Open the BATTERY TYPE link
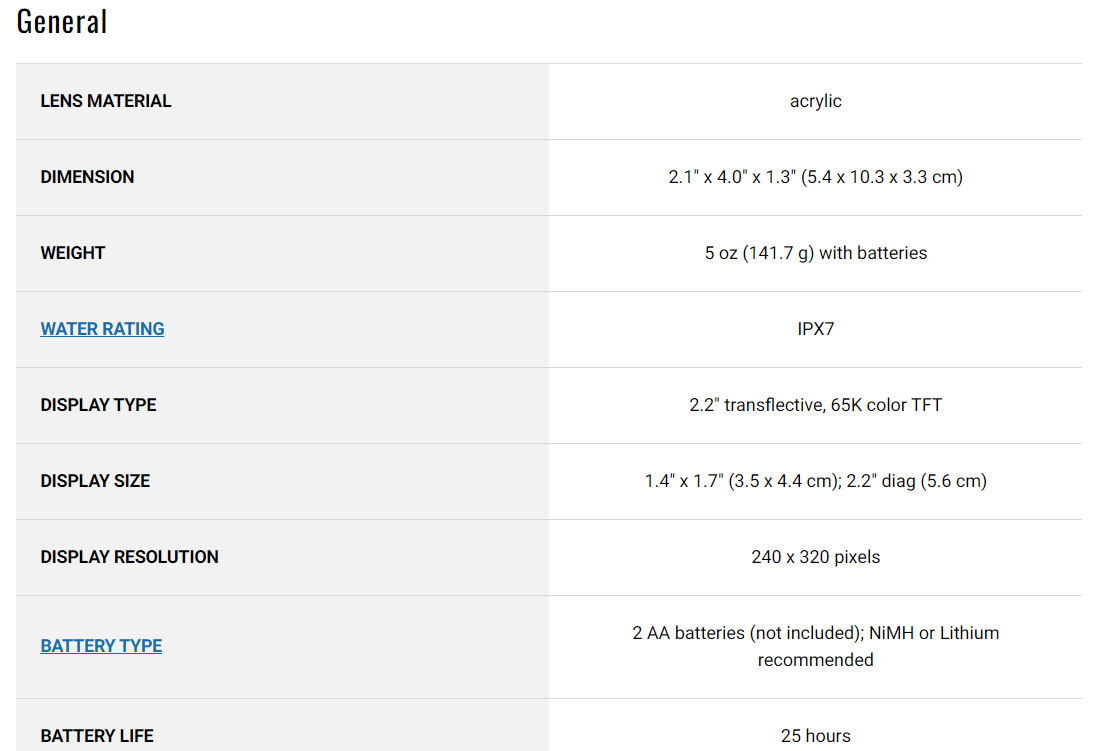The width and height of the screenshot is (1099, 751). 101,646
